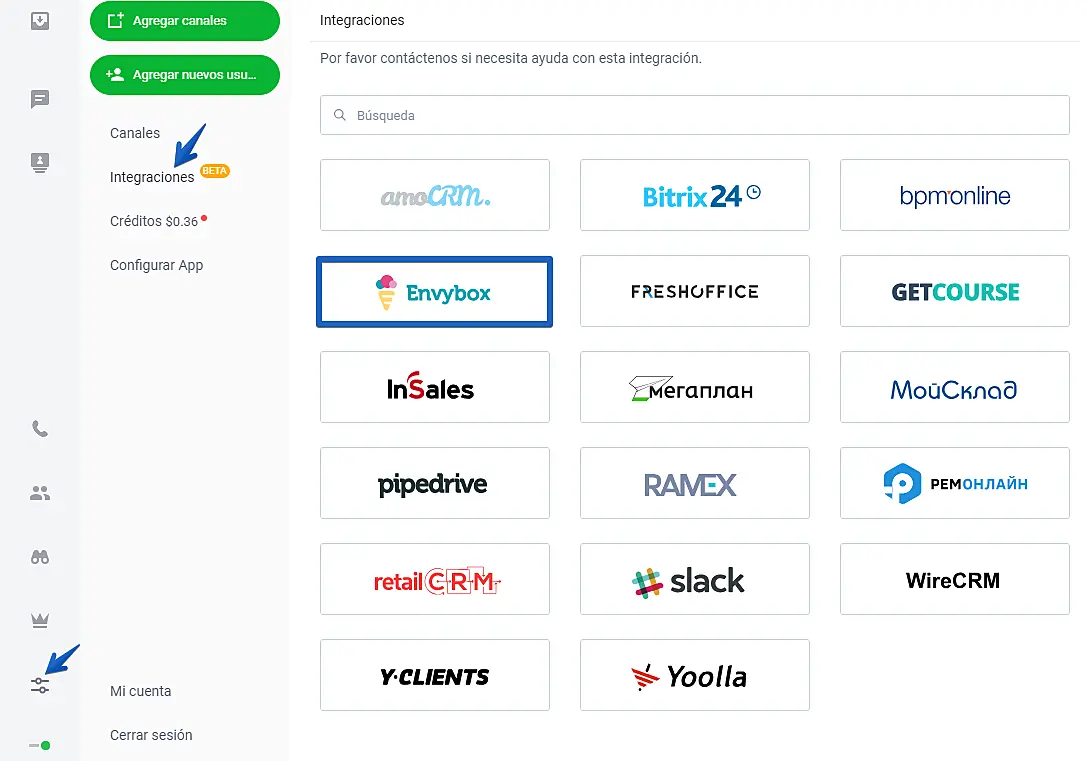Viewport: 1086px width, 761px height.
Task: Open the phone calls sidebar icon
Action: [40, 429]
